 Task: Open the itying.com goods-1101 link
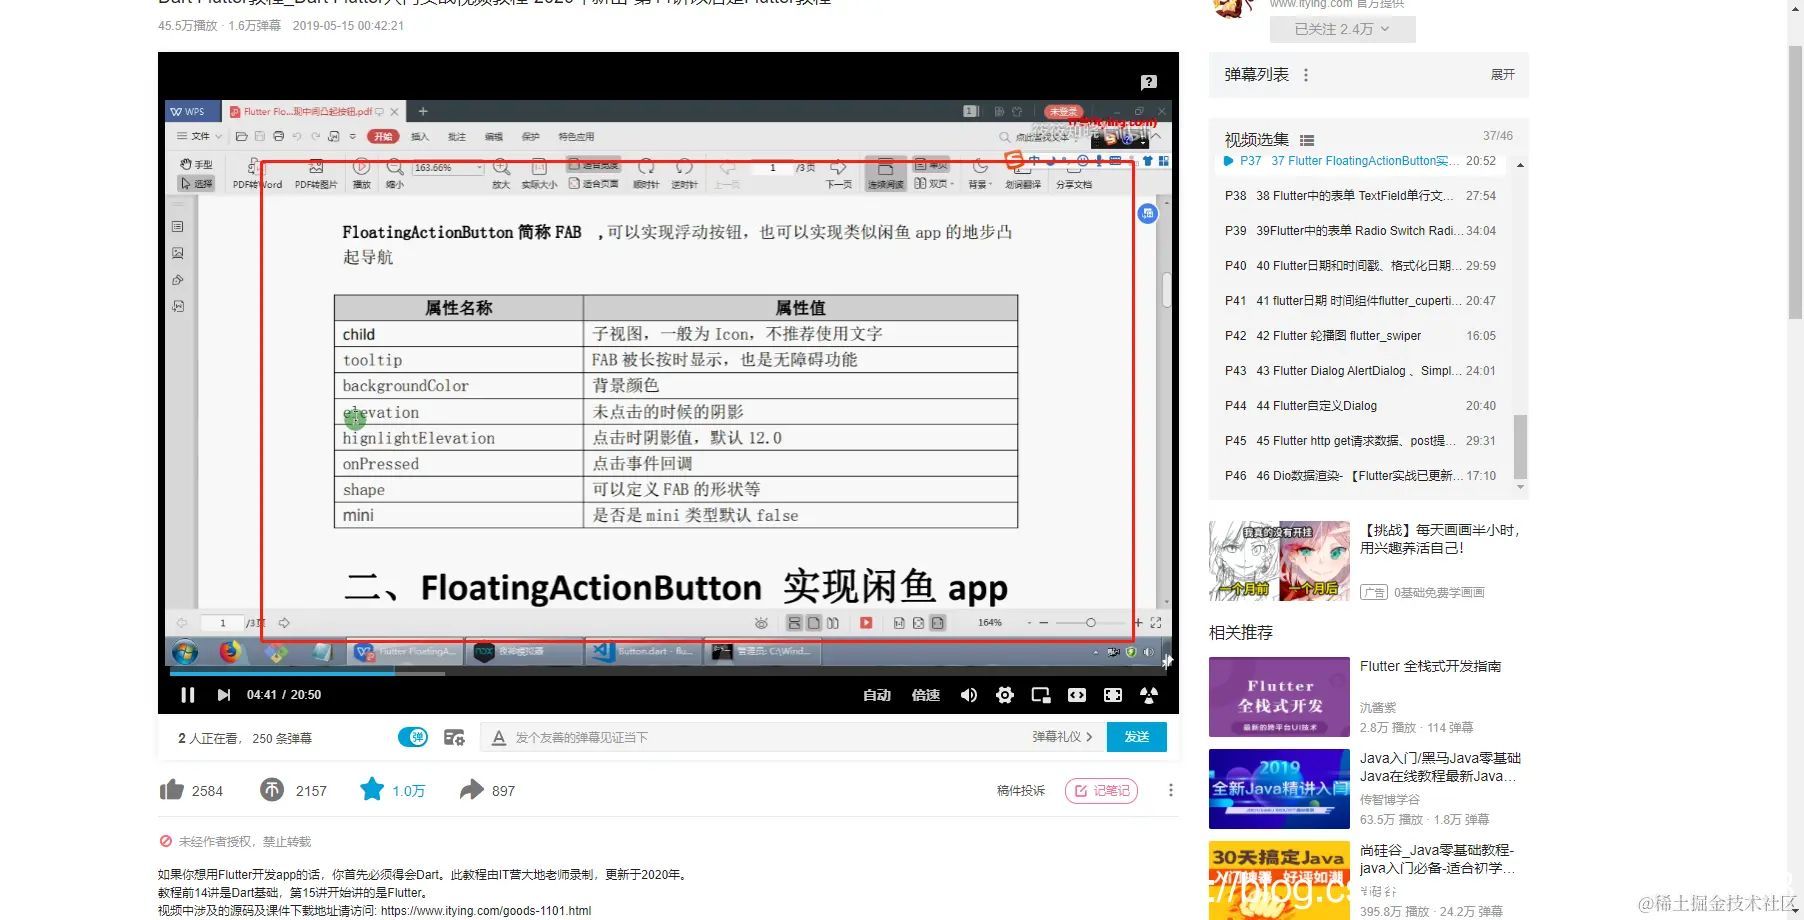486,910
